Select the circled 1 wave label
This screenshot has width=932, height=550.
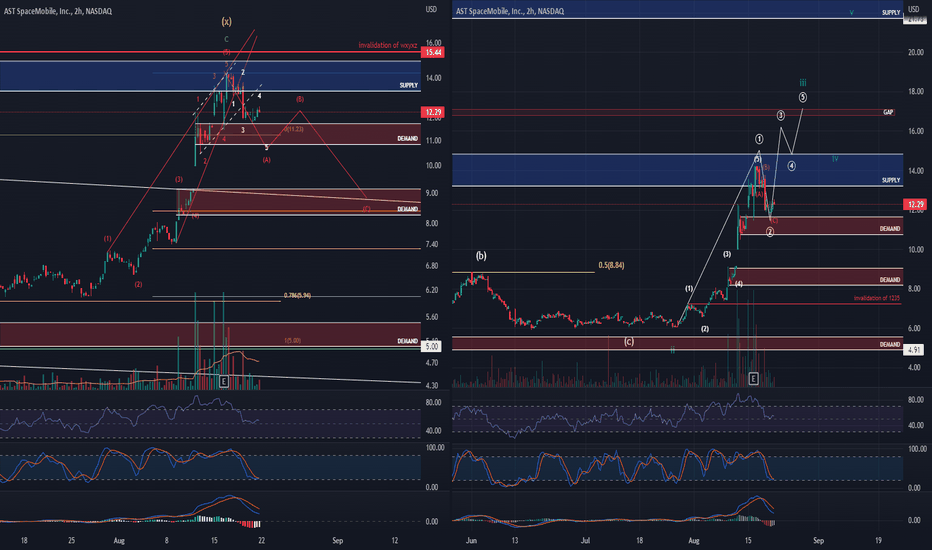click(x=759, y=139)
